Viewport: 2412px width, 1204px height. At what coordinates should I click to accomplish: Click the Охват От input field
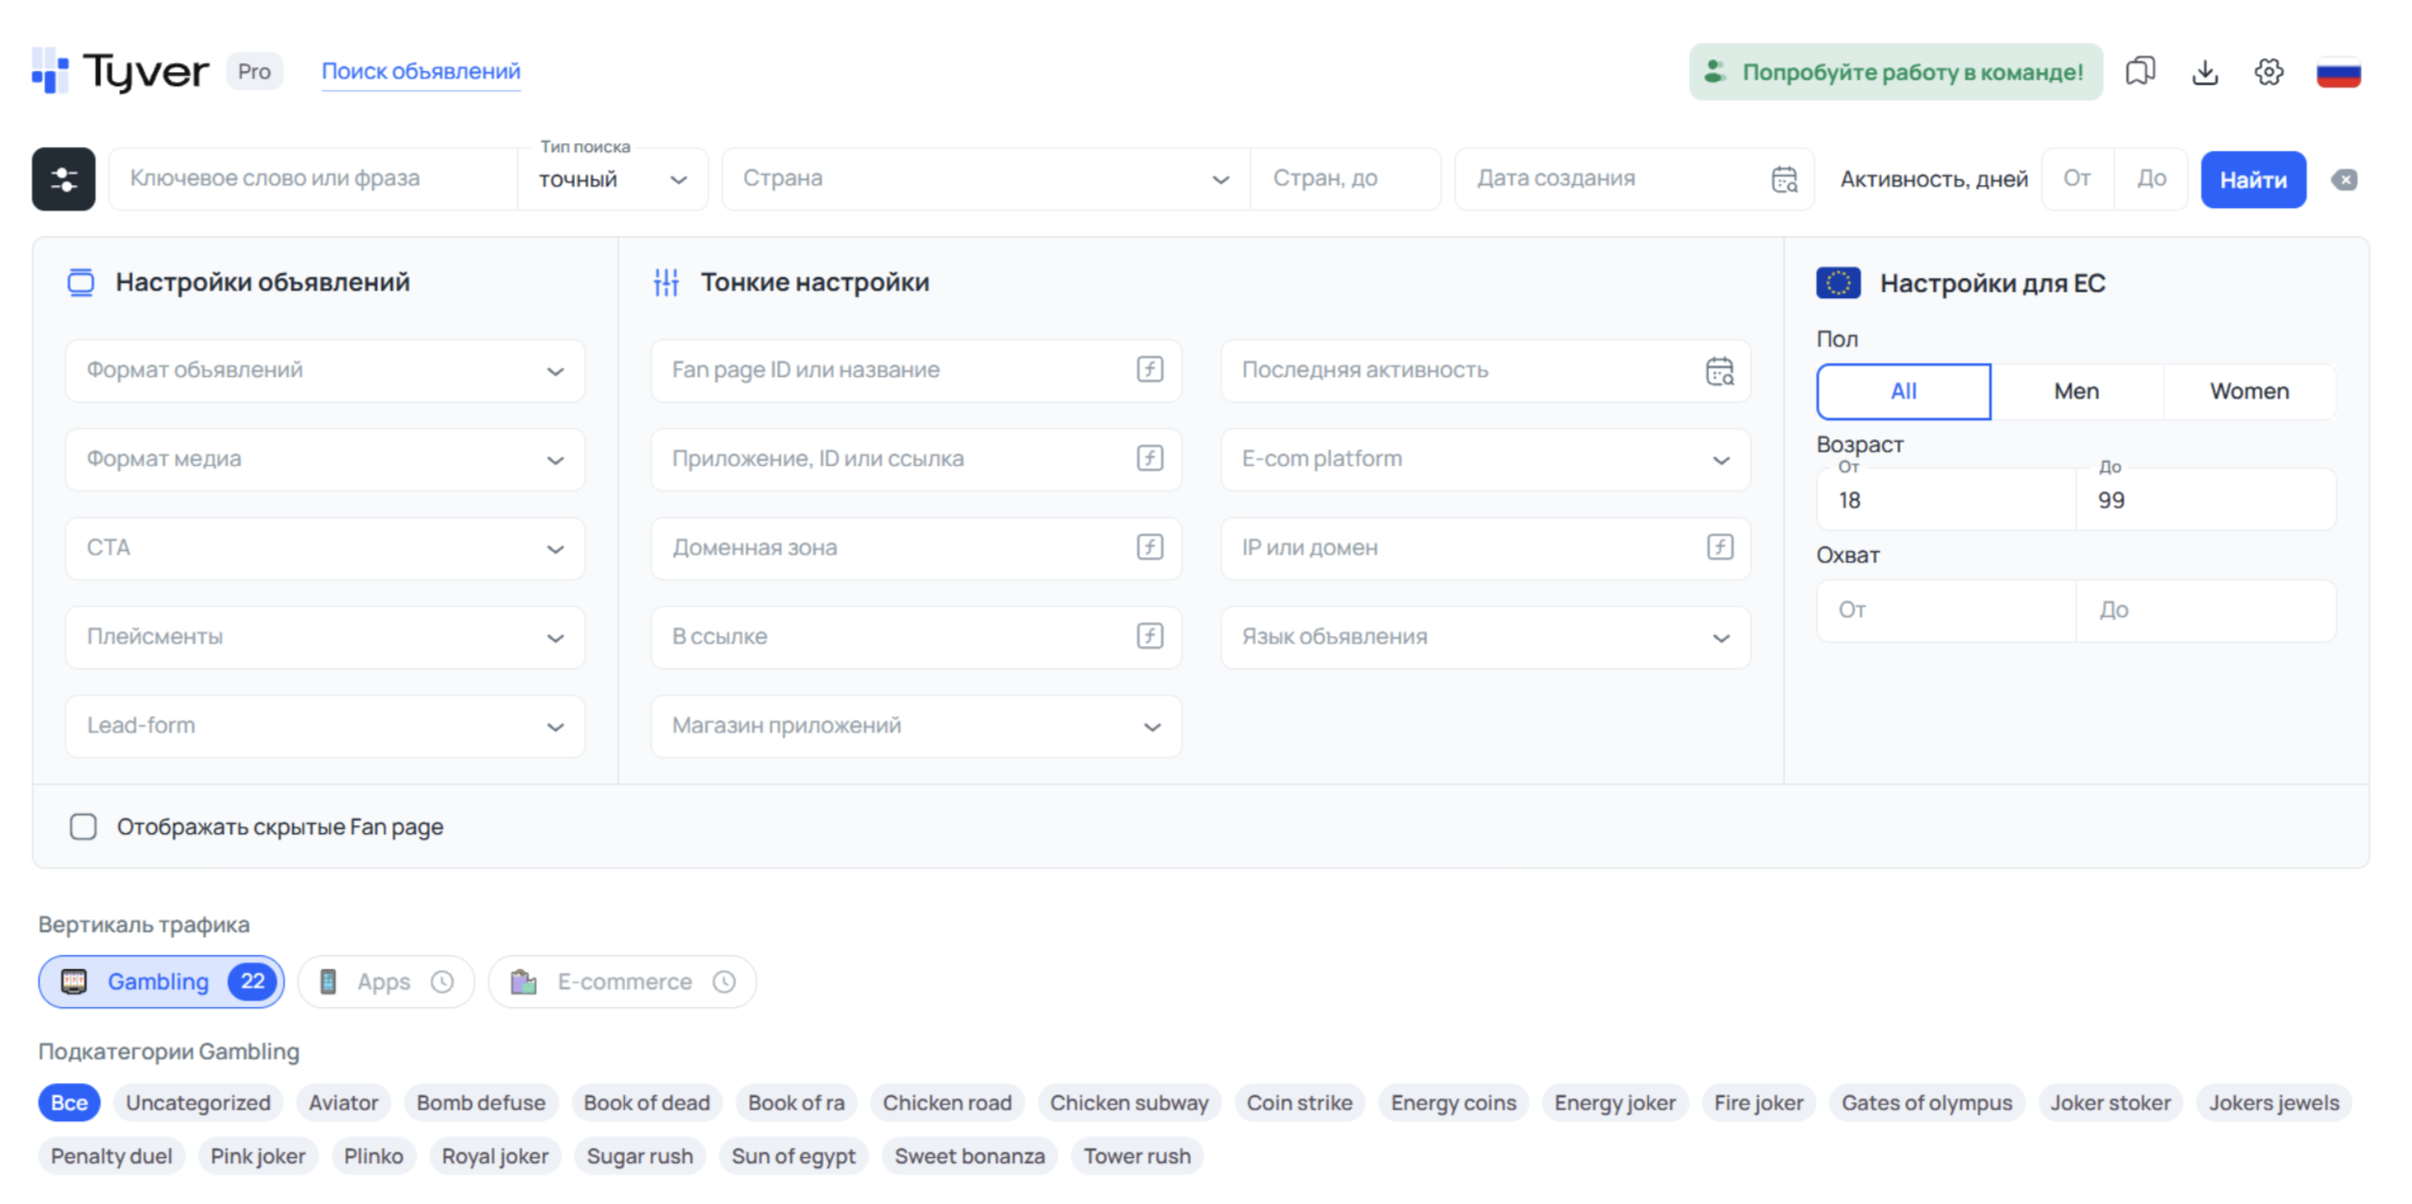pyautogui.click(x=1946, y=610)
